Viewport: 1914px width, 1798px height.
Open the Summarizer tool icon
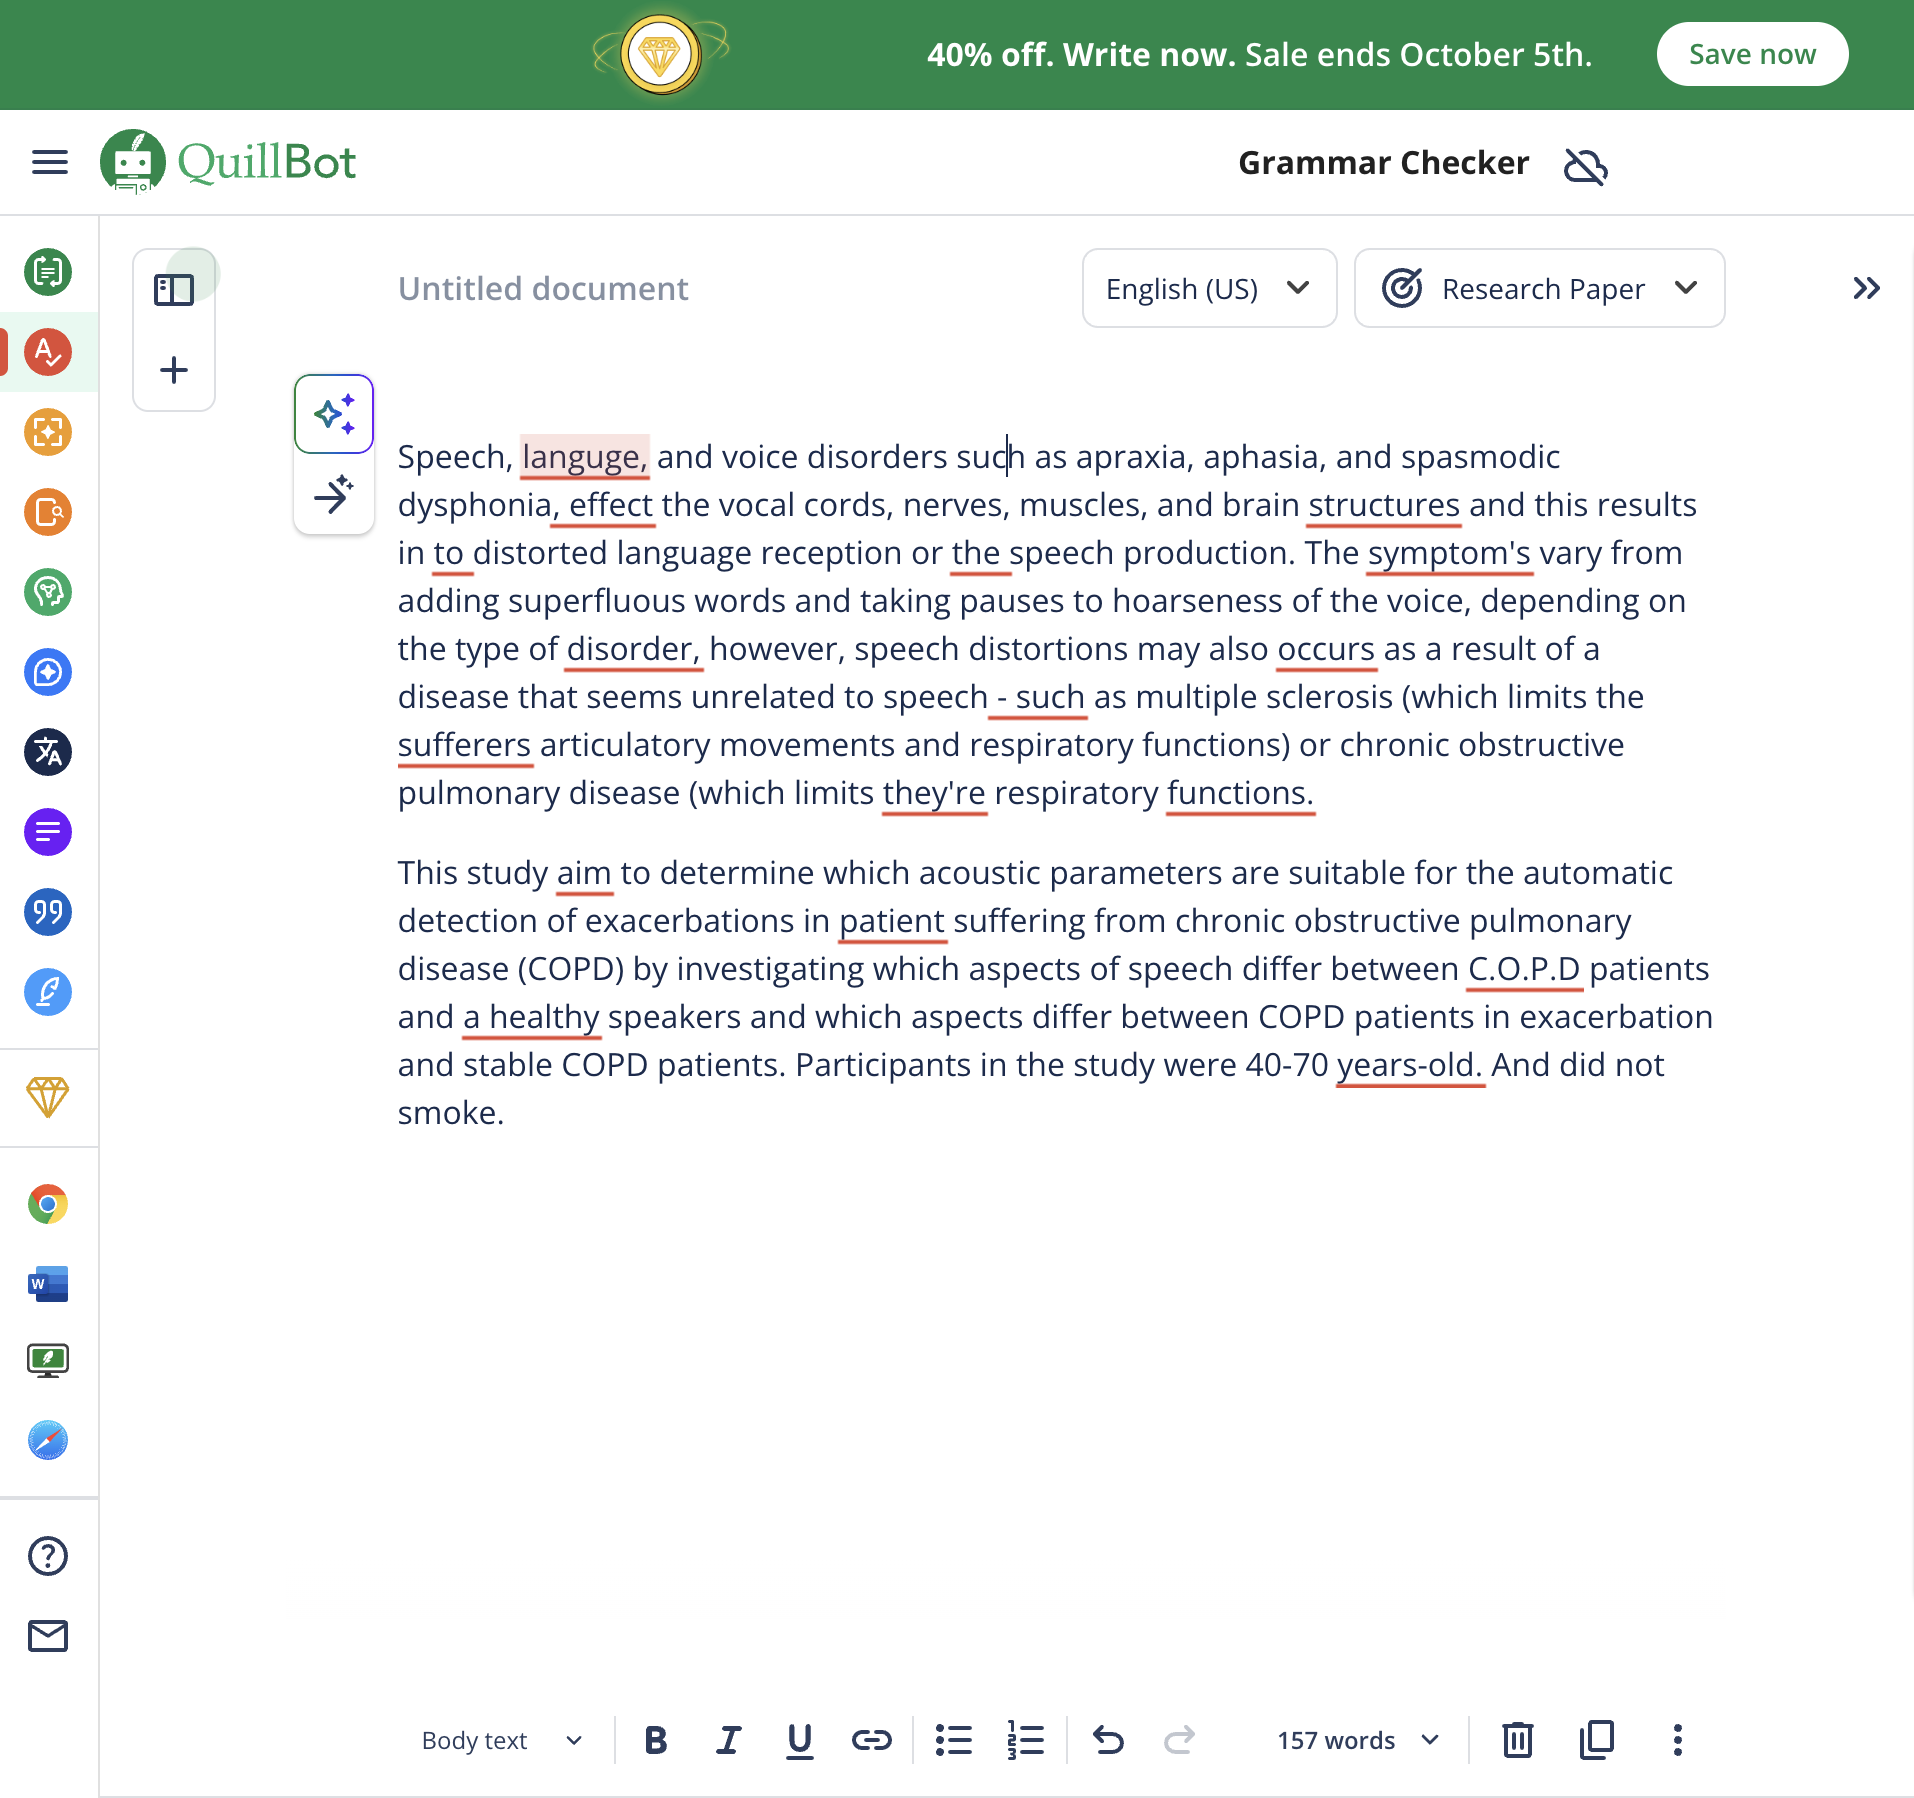point(48,832)
